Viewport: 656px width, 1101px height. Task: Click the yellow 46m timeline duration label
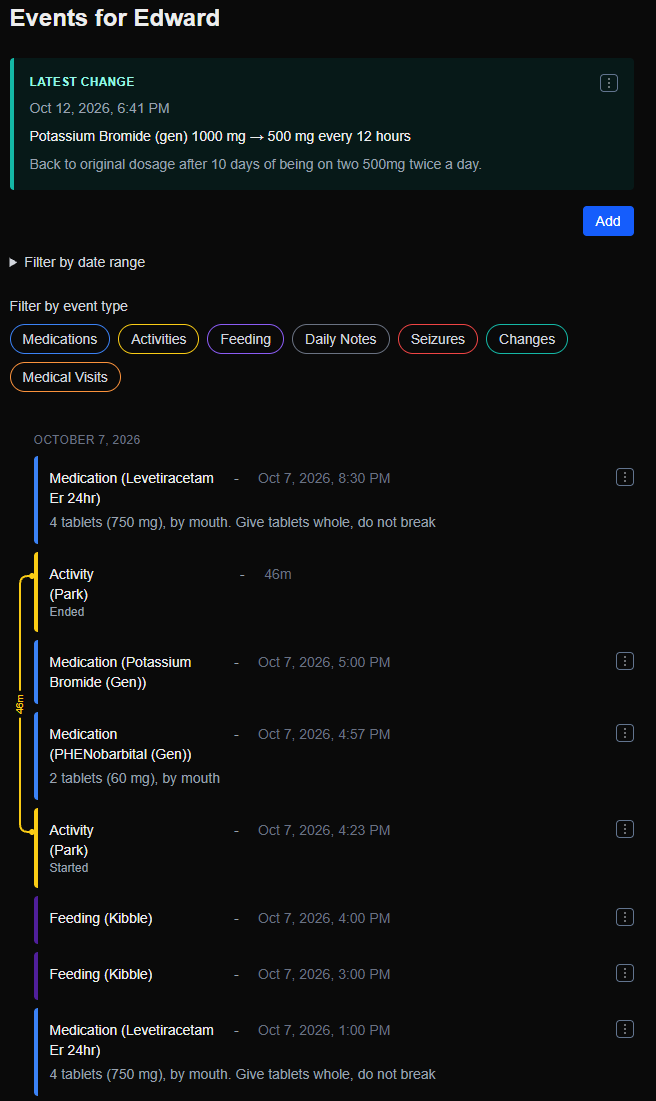20,704
